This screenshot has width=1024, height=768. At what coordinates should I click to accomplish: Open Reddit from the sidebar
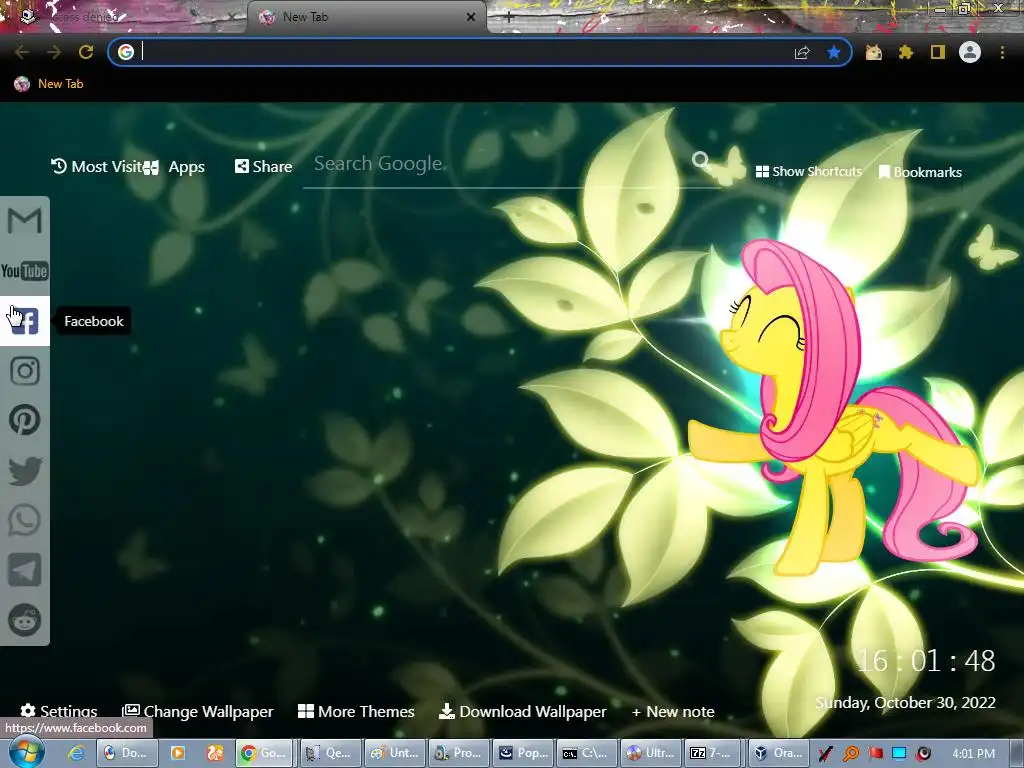pyautogui.click(x=25, y=620)
